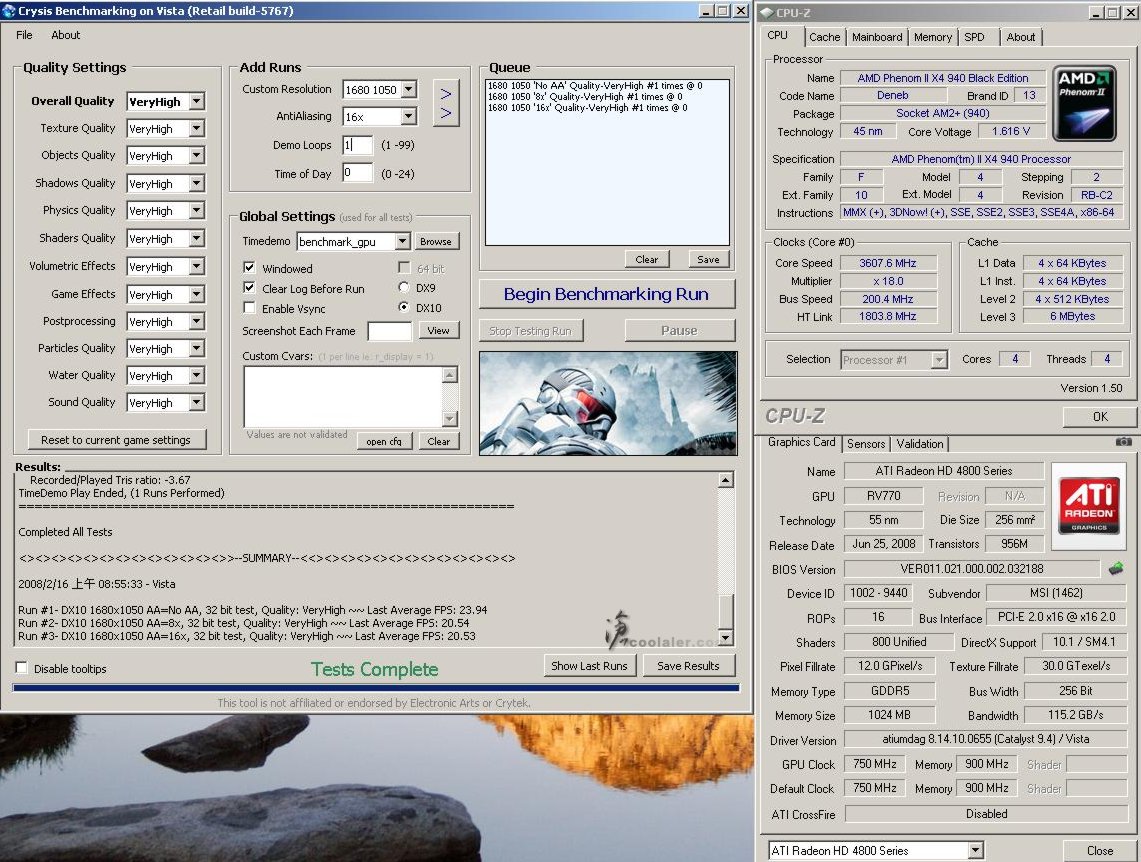The height and width of the screenshot is (862, 1141).
Task: Expand the Timedemo benchmark_gpu dropdown
Action: click(402, 242)
